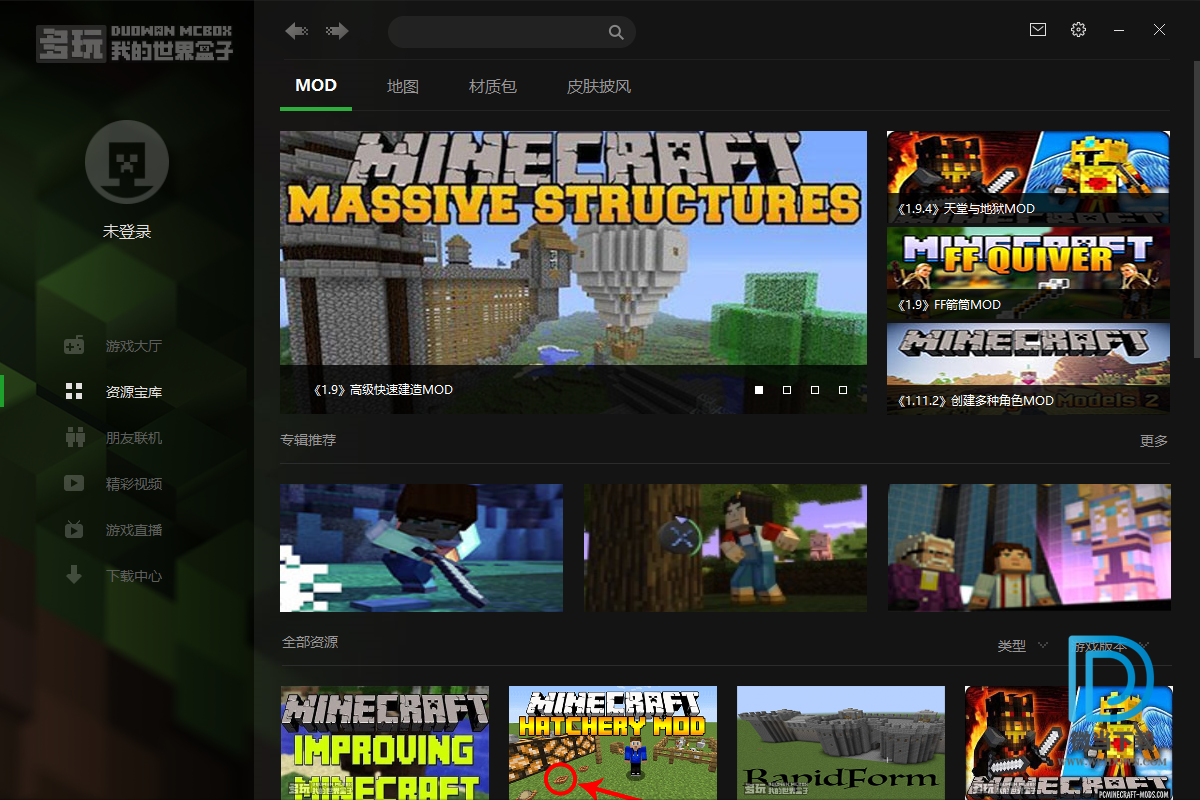Expand the 类型 filter dropdown
1200x800 pixels.
click(x=1022, y=646)
